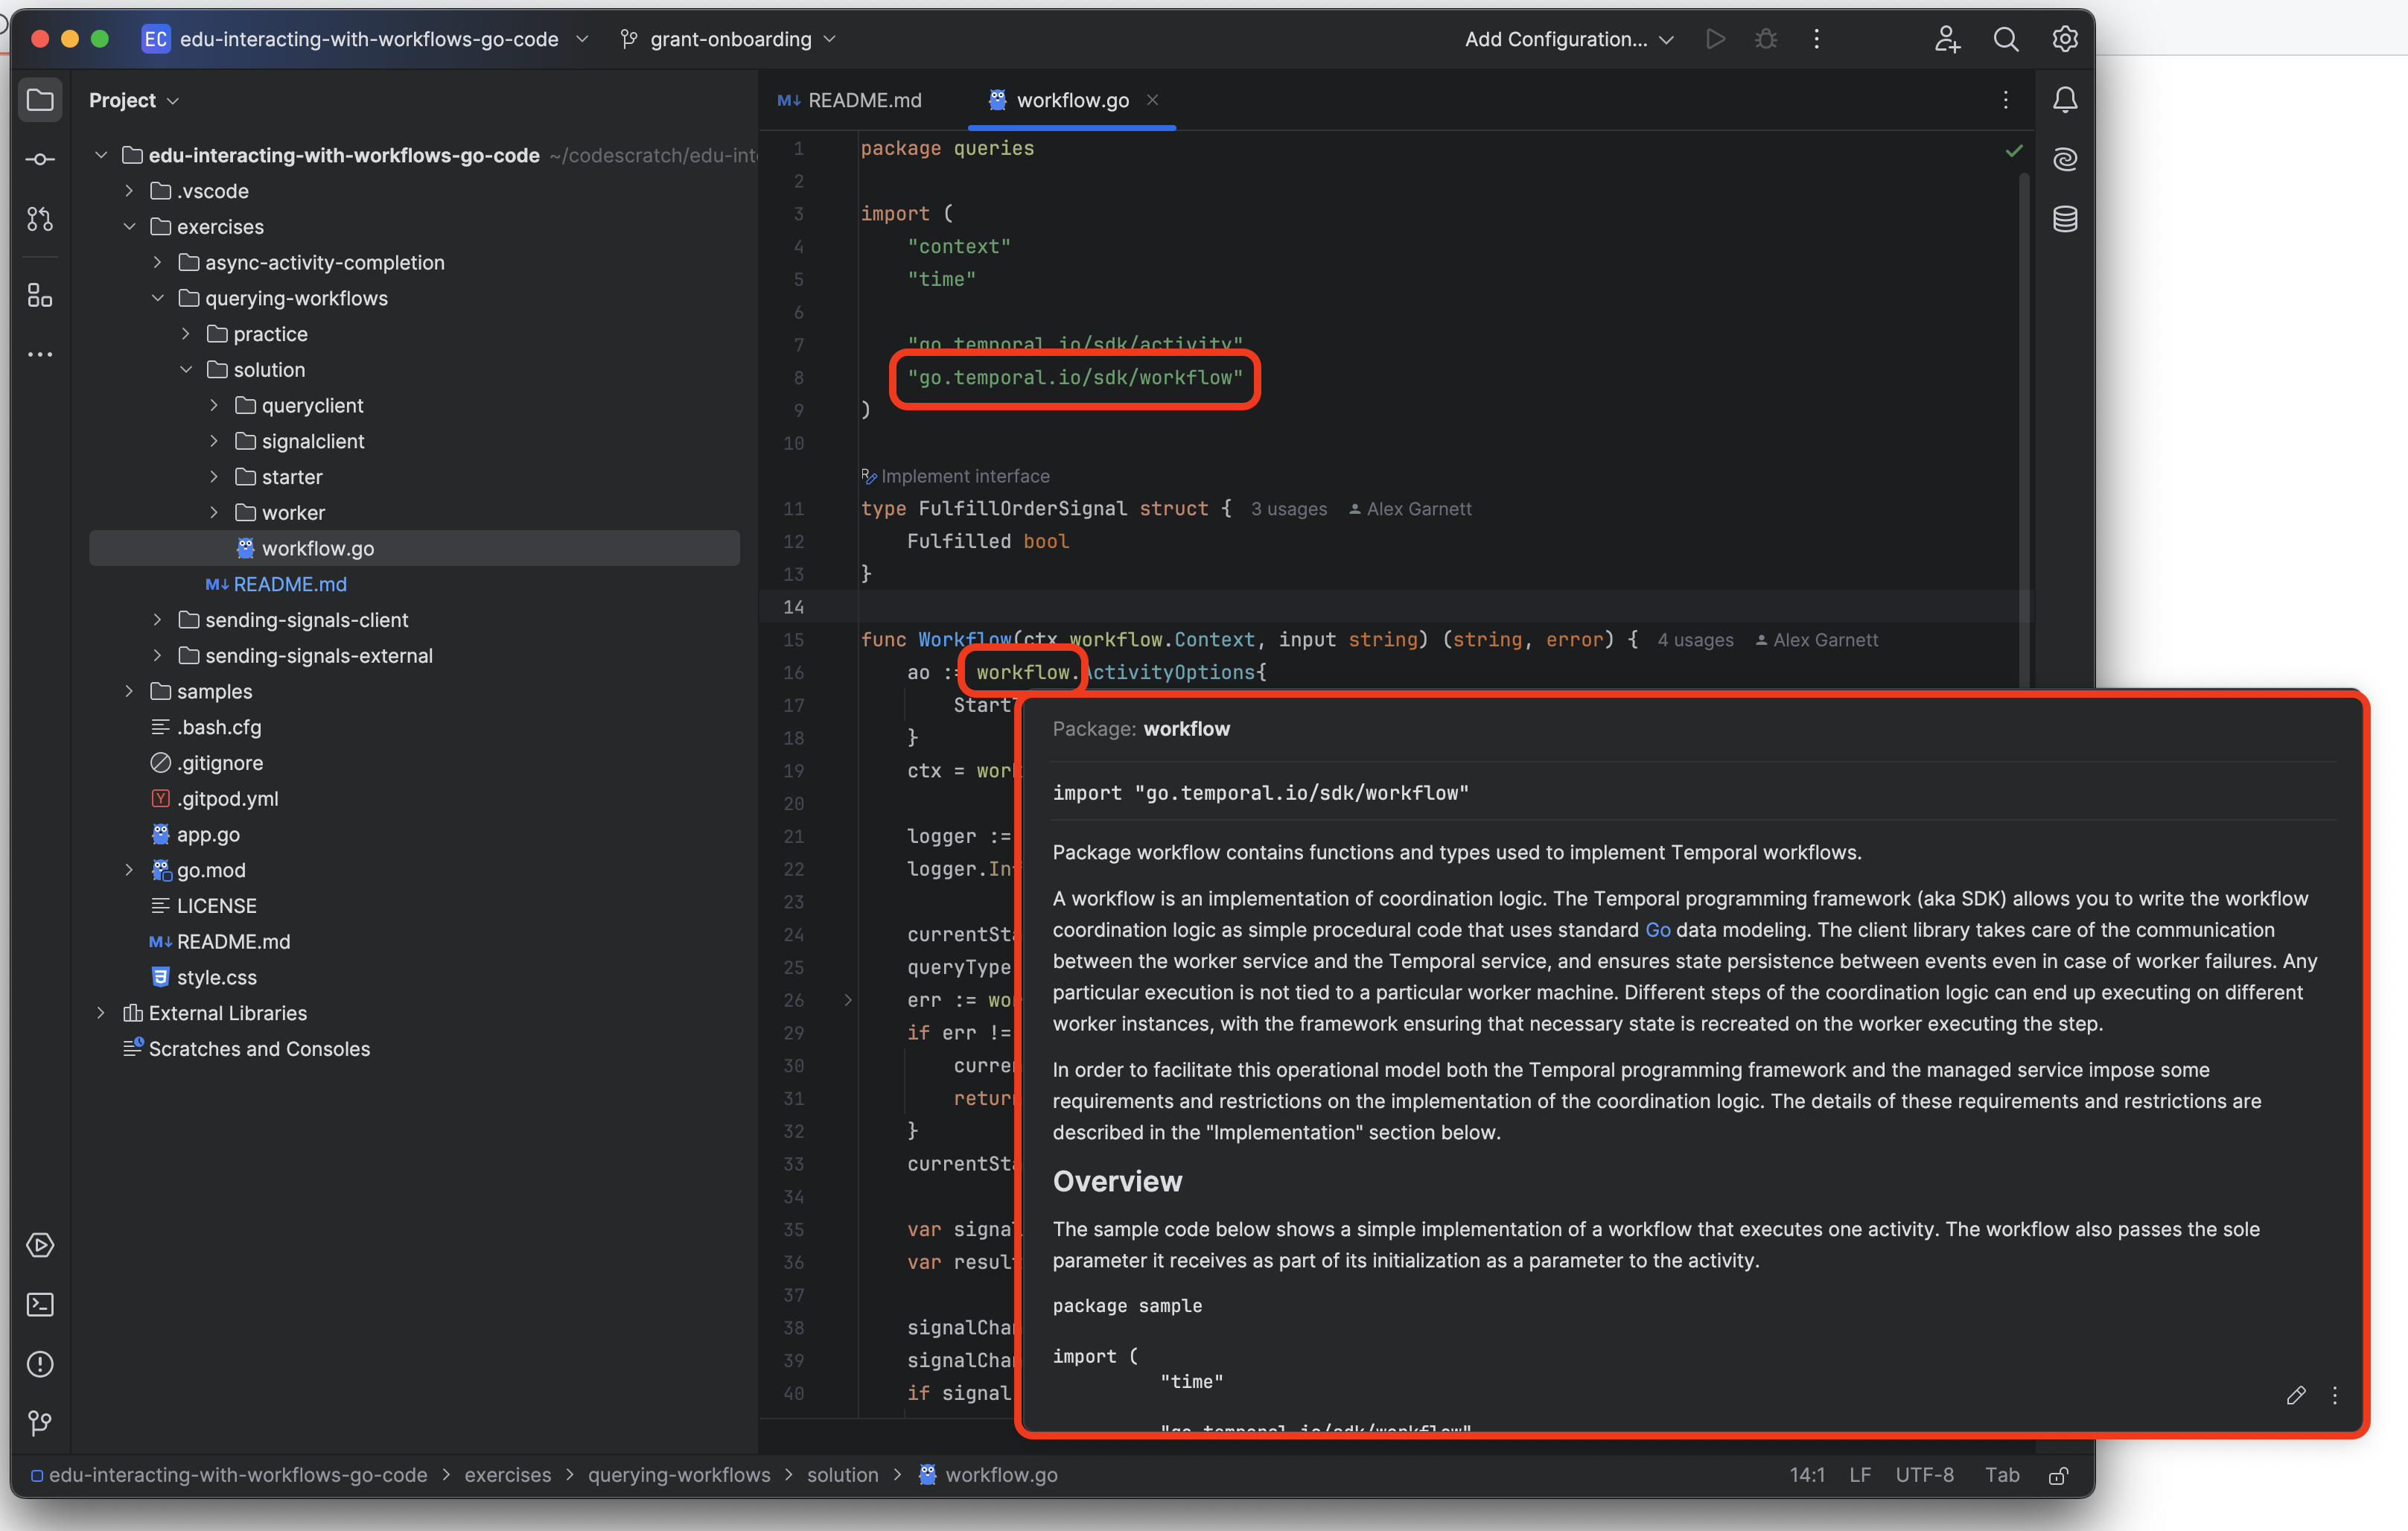Open the Go link in documentation popup
This screenshot has height=1531, width=2408.
1657,930
